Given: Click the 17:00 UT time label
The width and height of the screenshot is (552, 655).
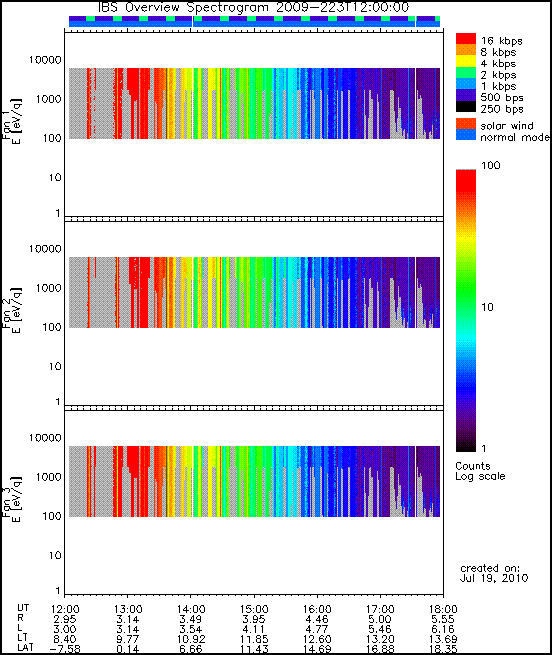Looking at the screenshot, I should click(380, 609).
